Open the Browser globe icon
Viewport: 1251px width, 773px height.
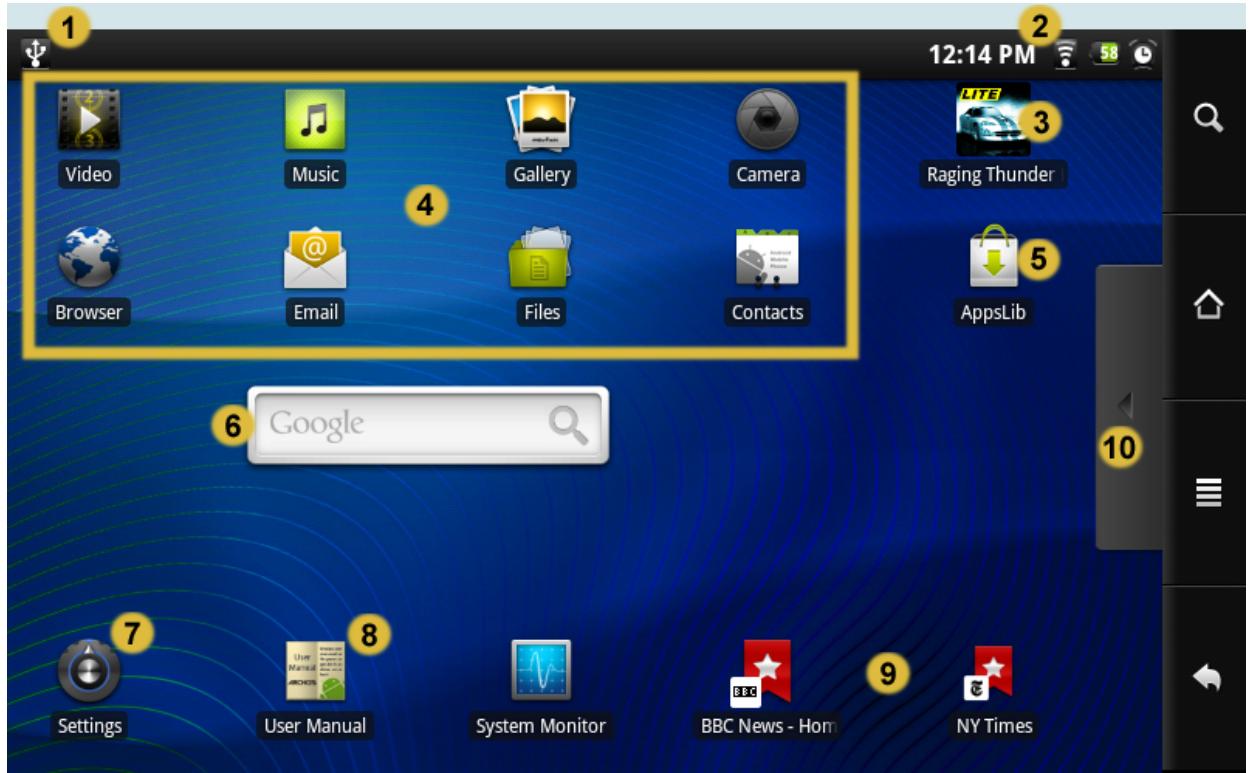[89, 257]
